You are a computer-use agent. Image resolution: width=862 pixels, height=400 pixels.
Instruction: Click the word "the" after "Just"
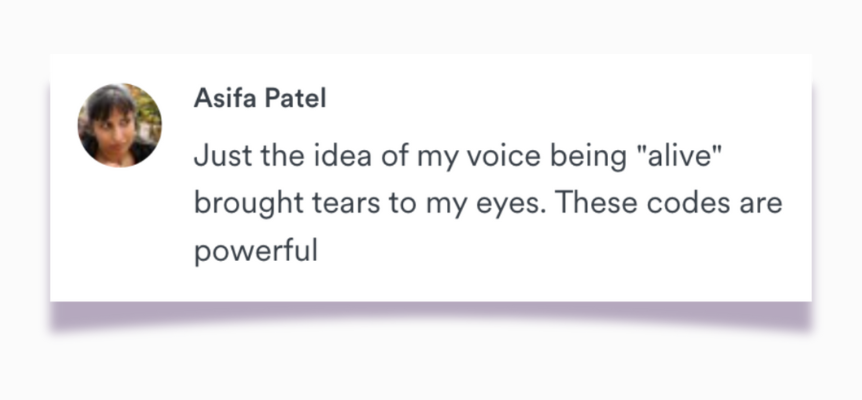[279, 157]
